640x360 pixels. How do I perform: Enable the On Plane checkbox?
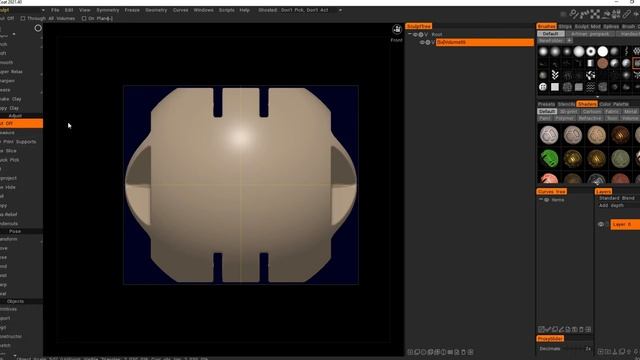click(x=84, y=18)
